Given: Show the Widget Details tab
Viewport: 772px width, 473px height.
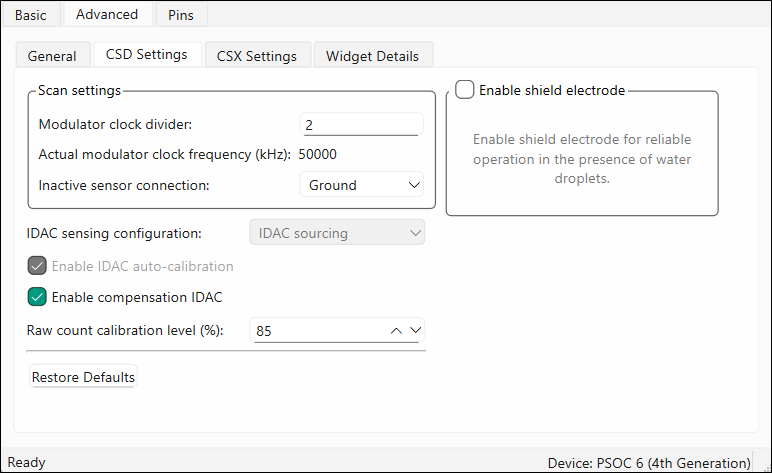Looking at the screenshot, I should 373,56.
